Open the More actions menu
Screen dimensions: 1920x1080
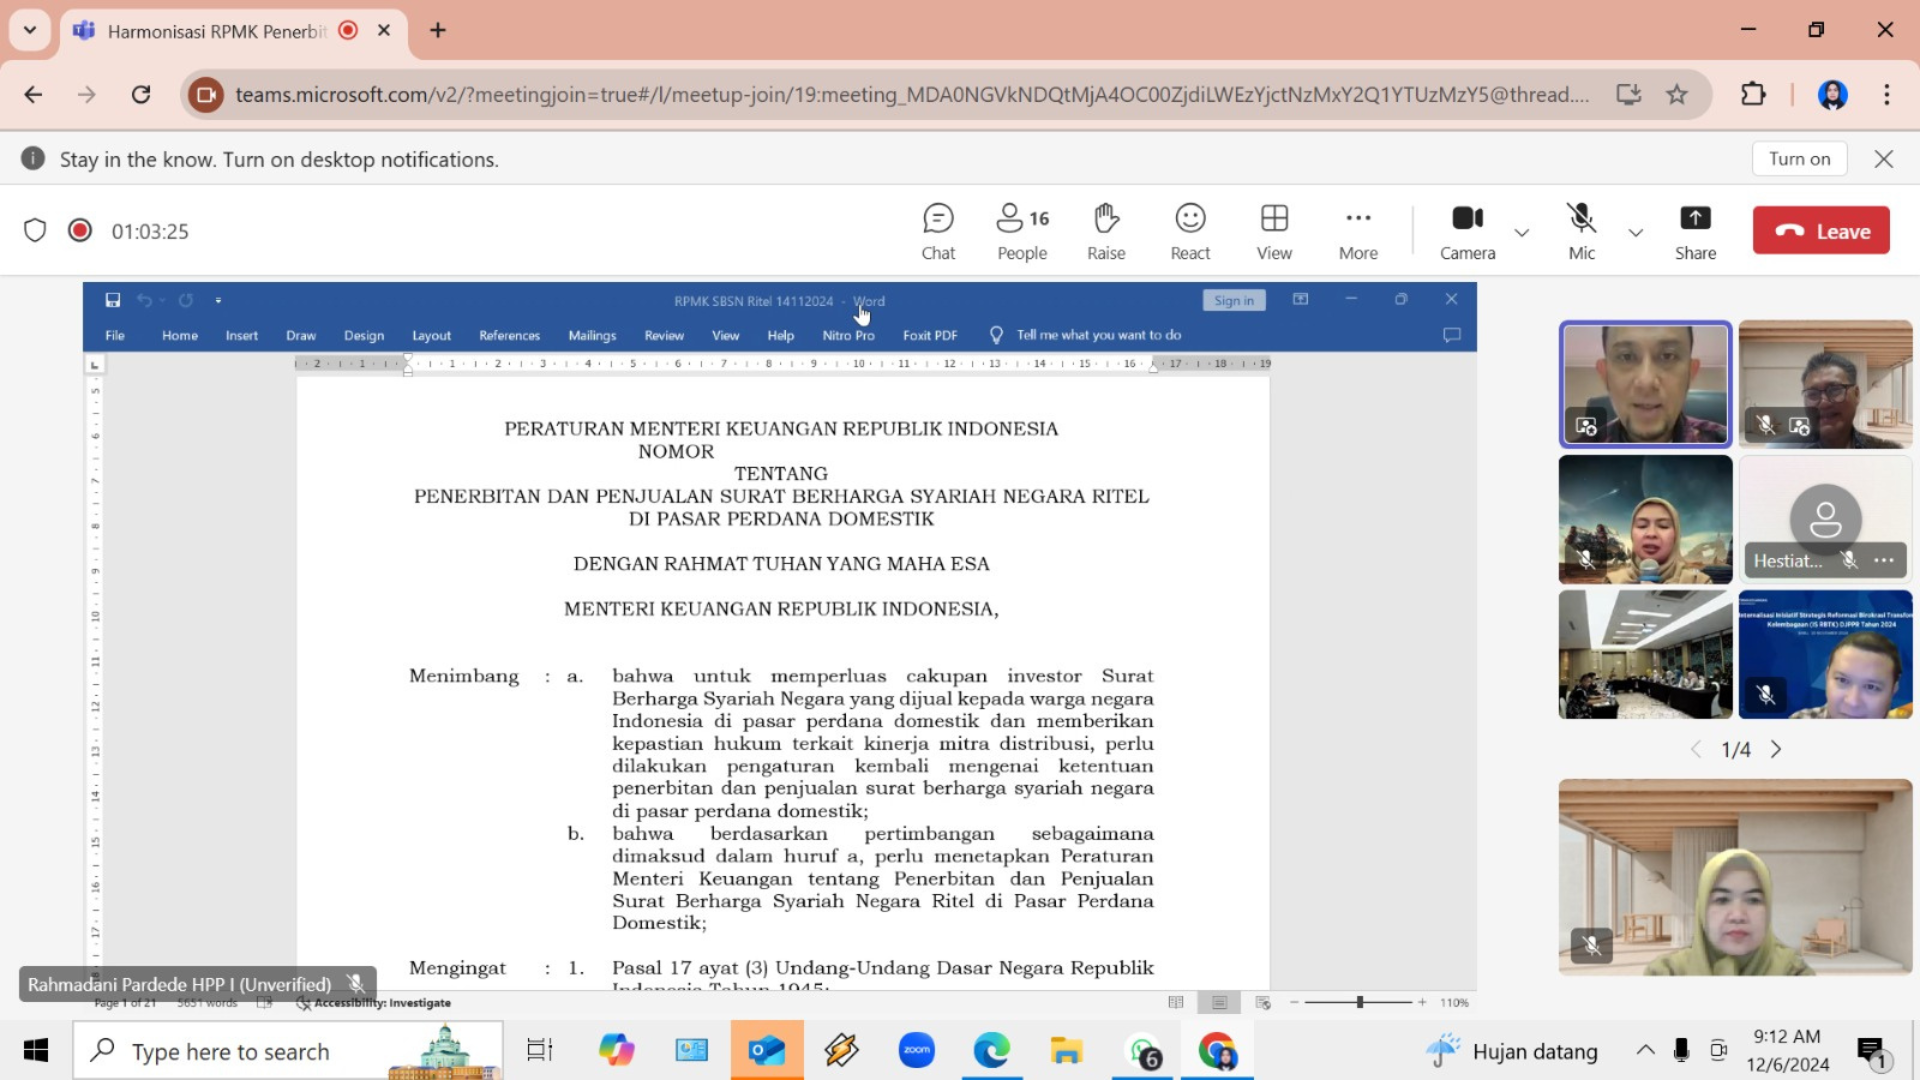coord(1358,232)
